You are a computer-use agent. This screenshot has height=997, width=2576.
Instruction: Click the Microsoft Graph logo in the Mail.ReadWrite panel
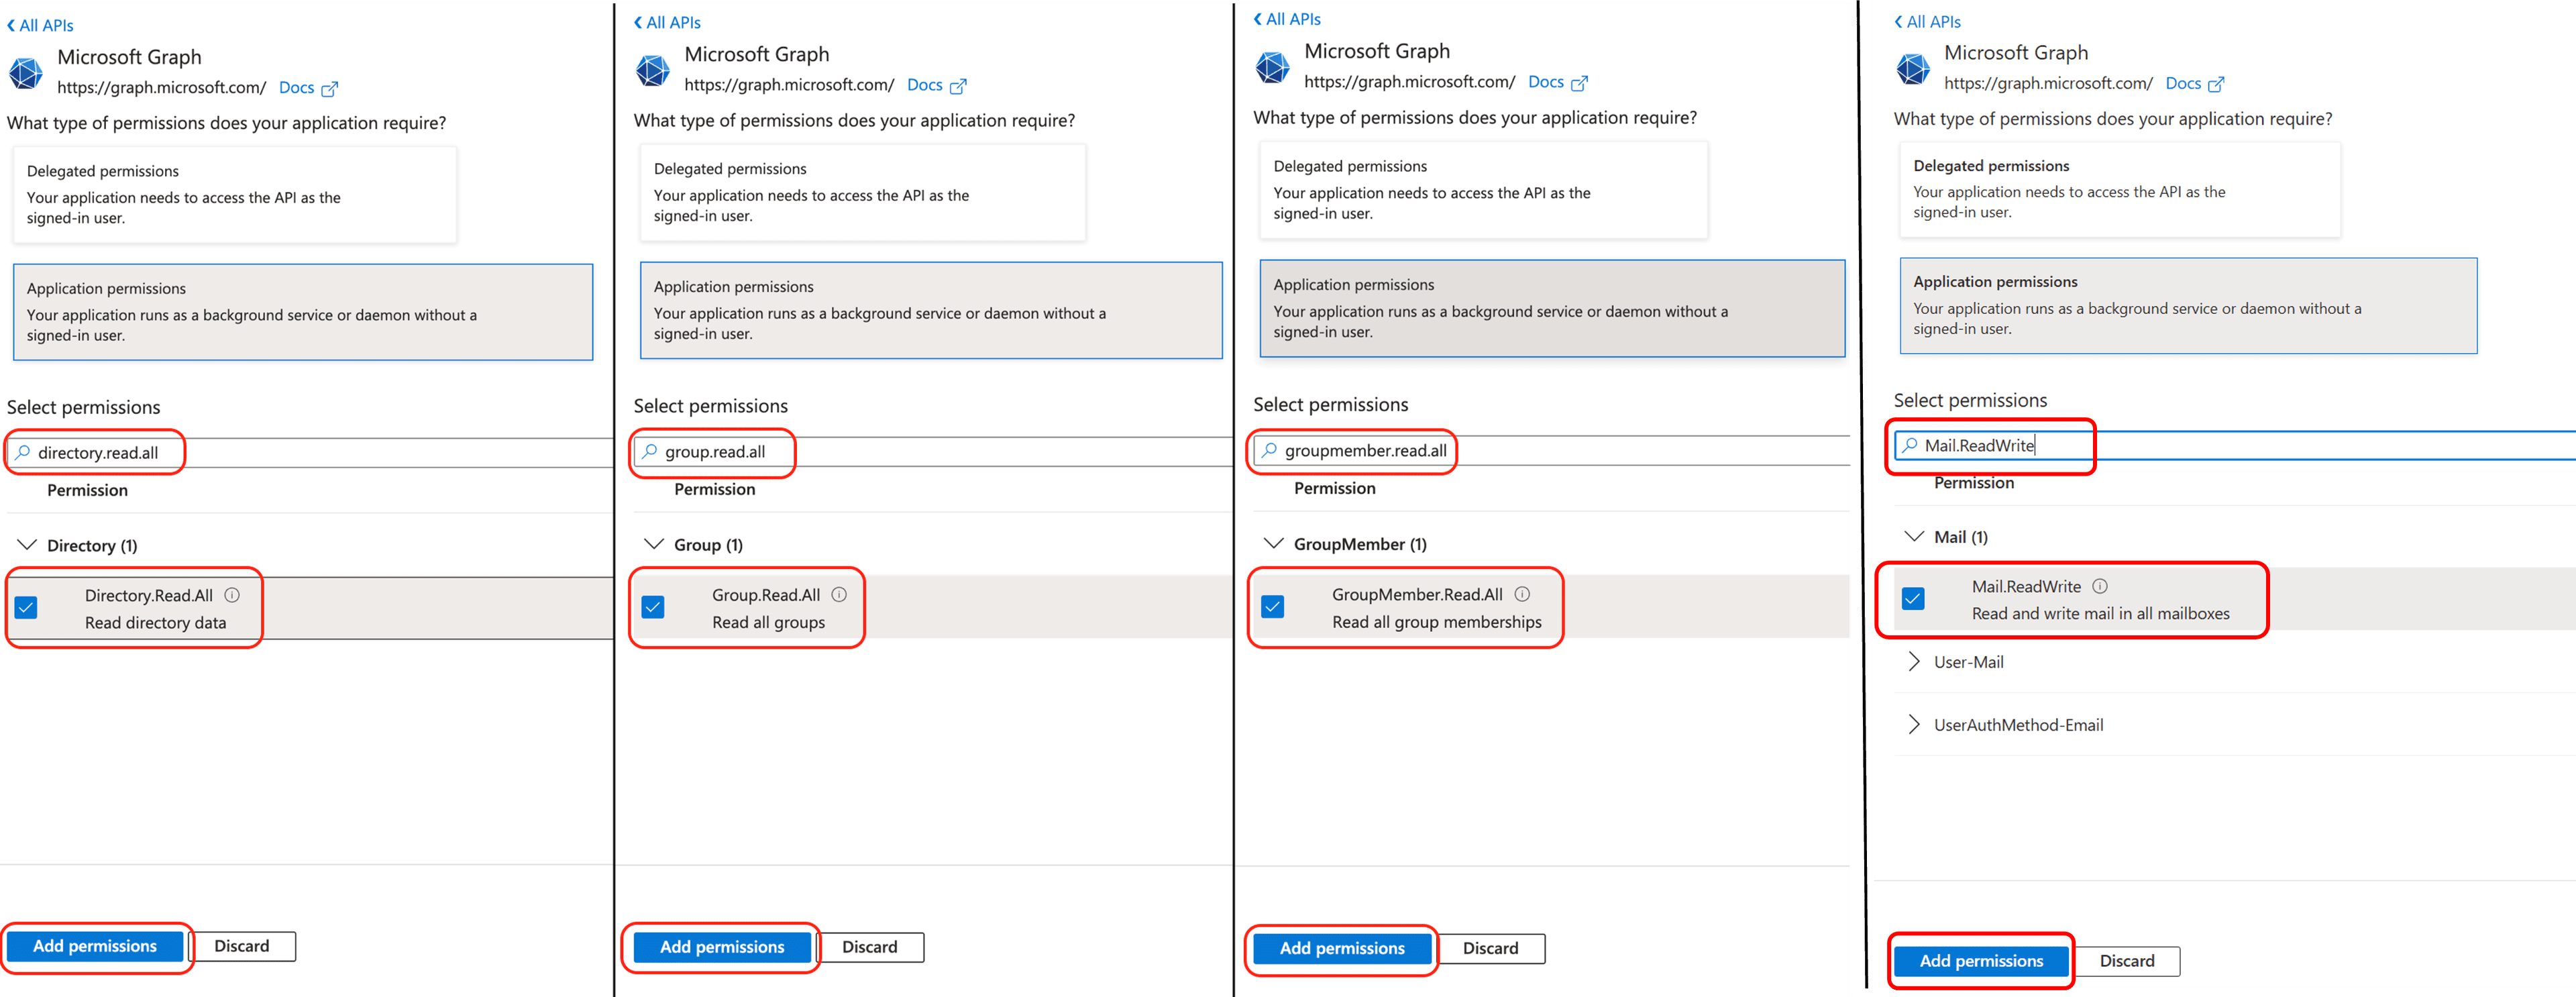[x=1913, y=69]
